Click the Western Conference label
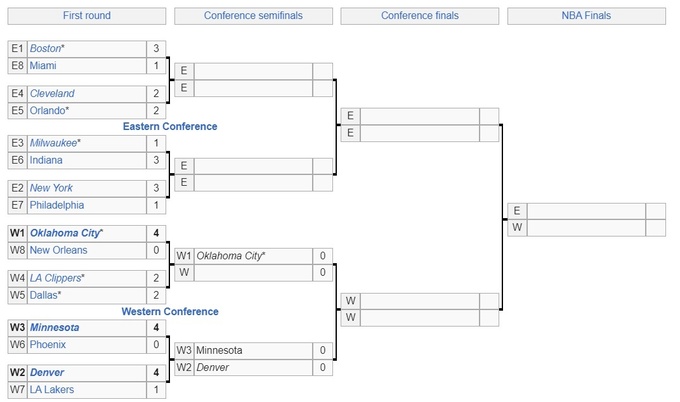680x402 pixels. (170, 312)
